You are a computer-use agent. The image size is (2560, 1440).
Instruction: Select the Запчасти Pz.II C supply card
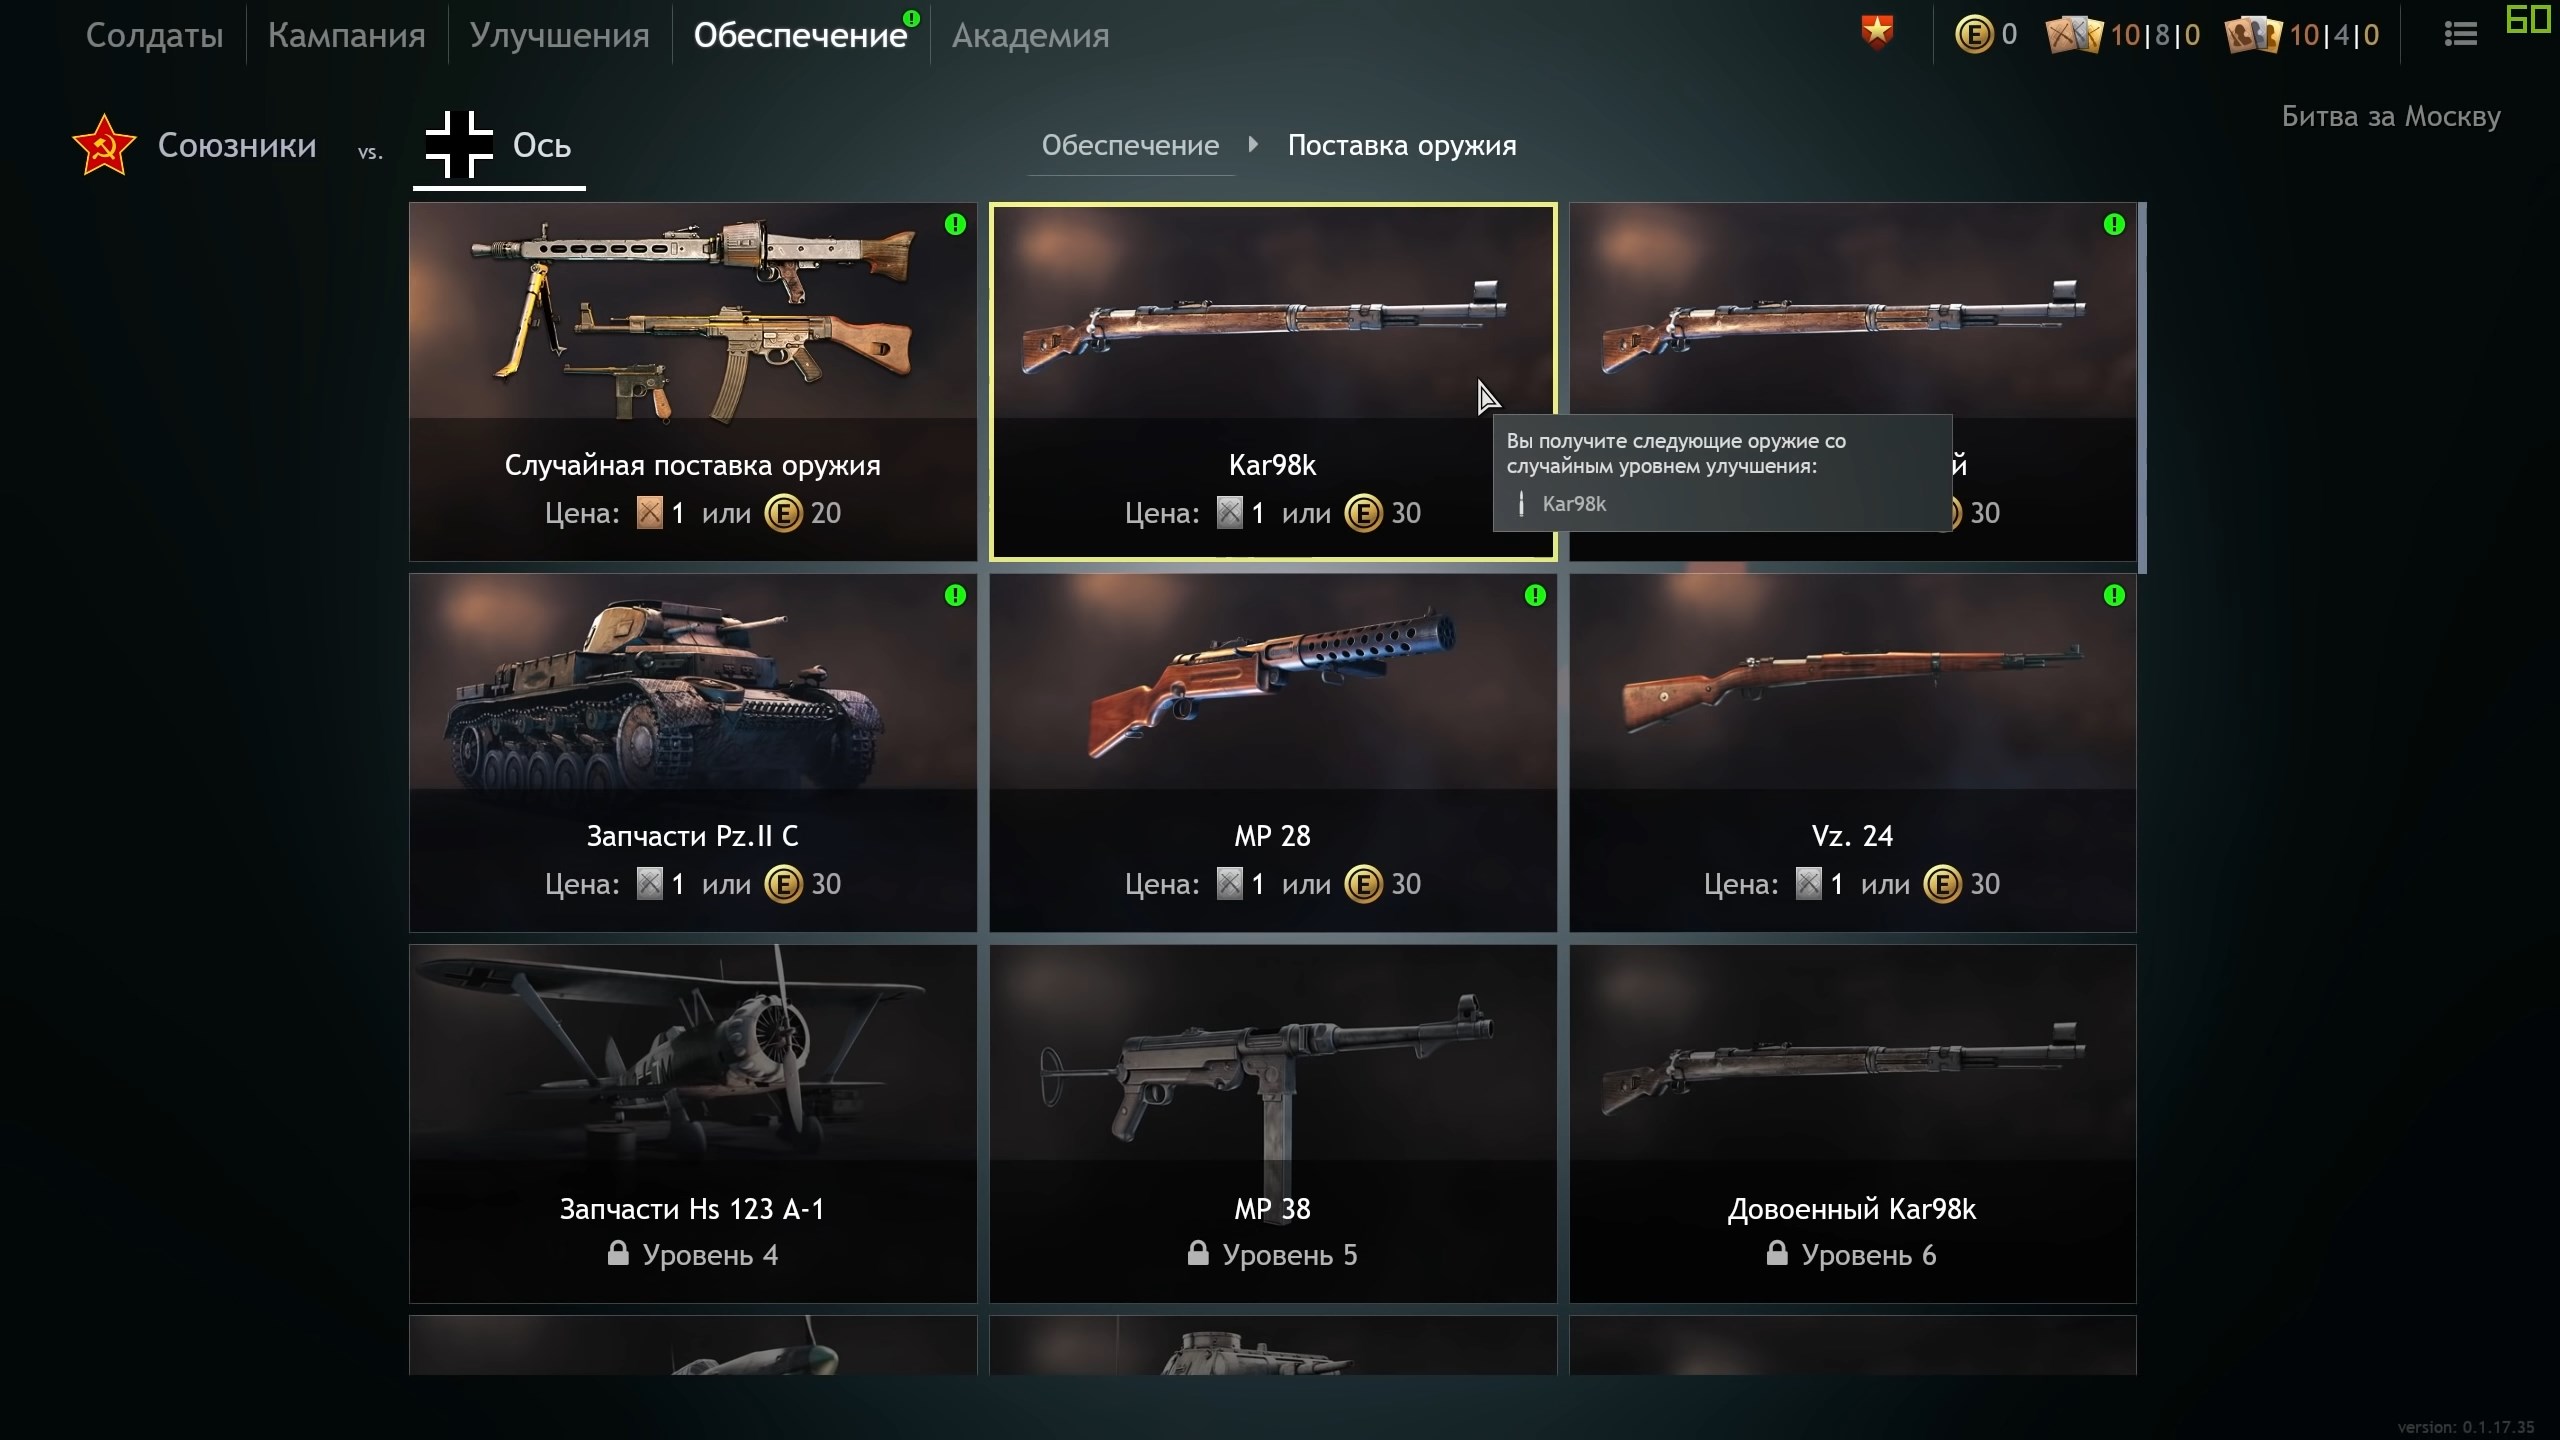693,752
